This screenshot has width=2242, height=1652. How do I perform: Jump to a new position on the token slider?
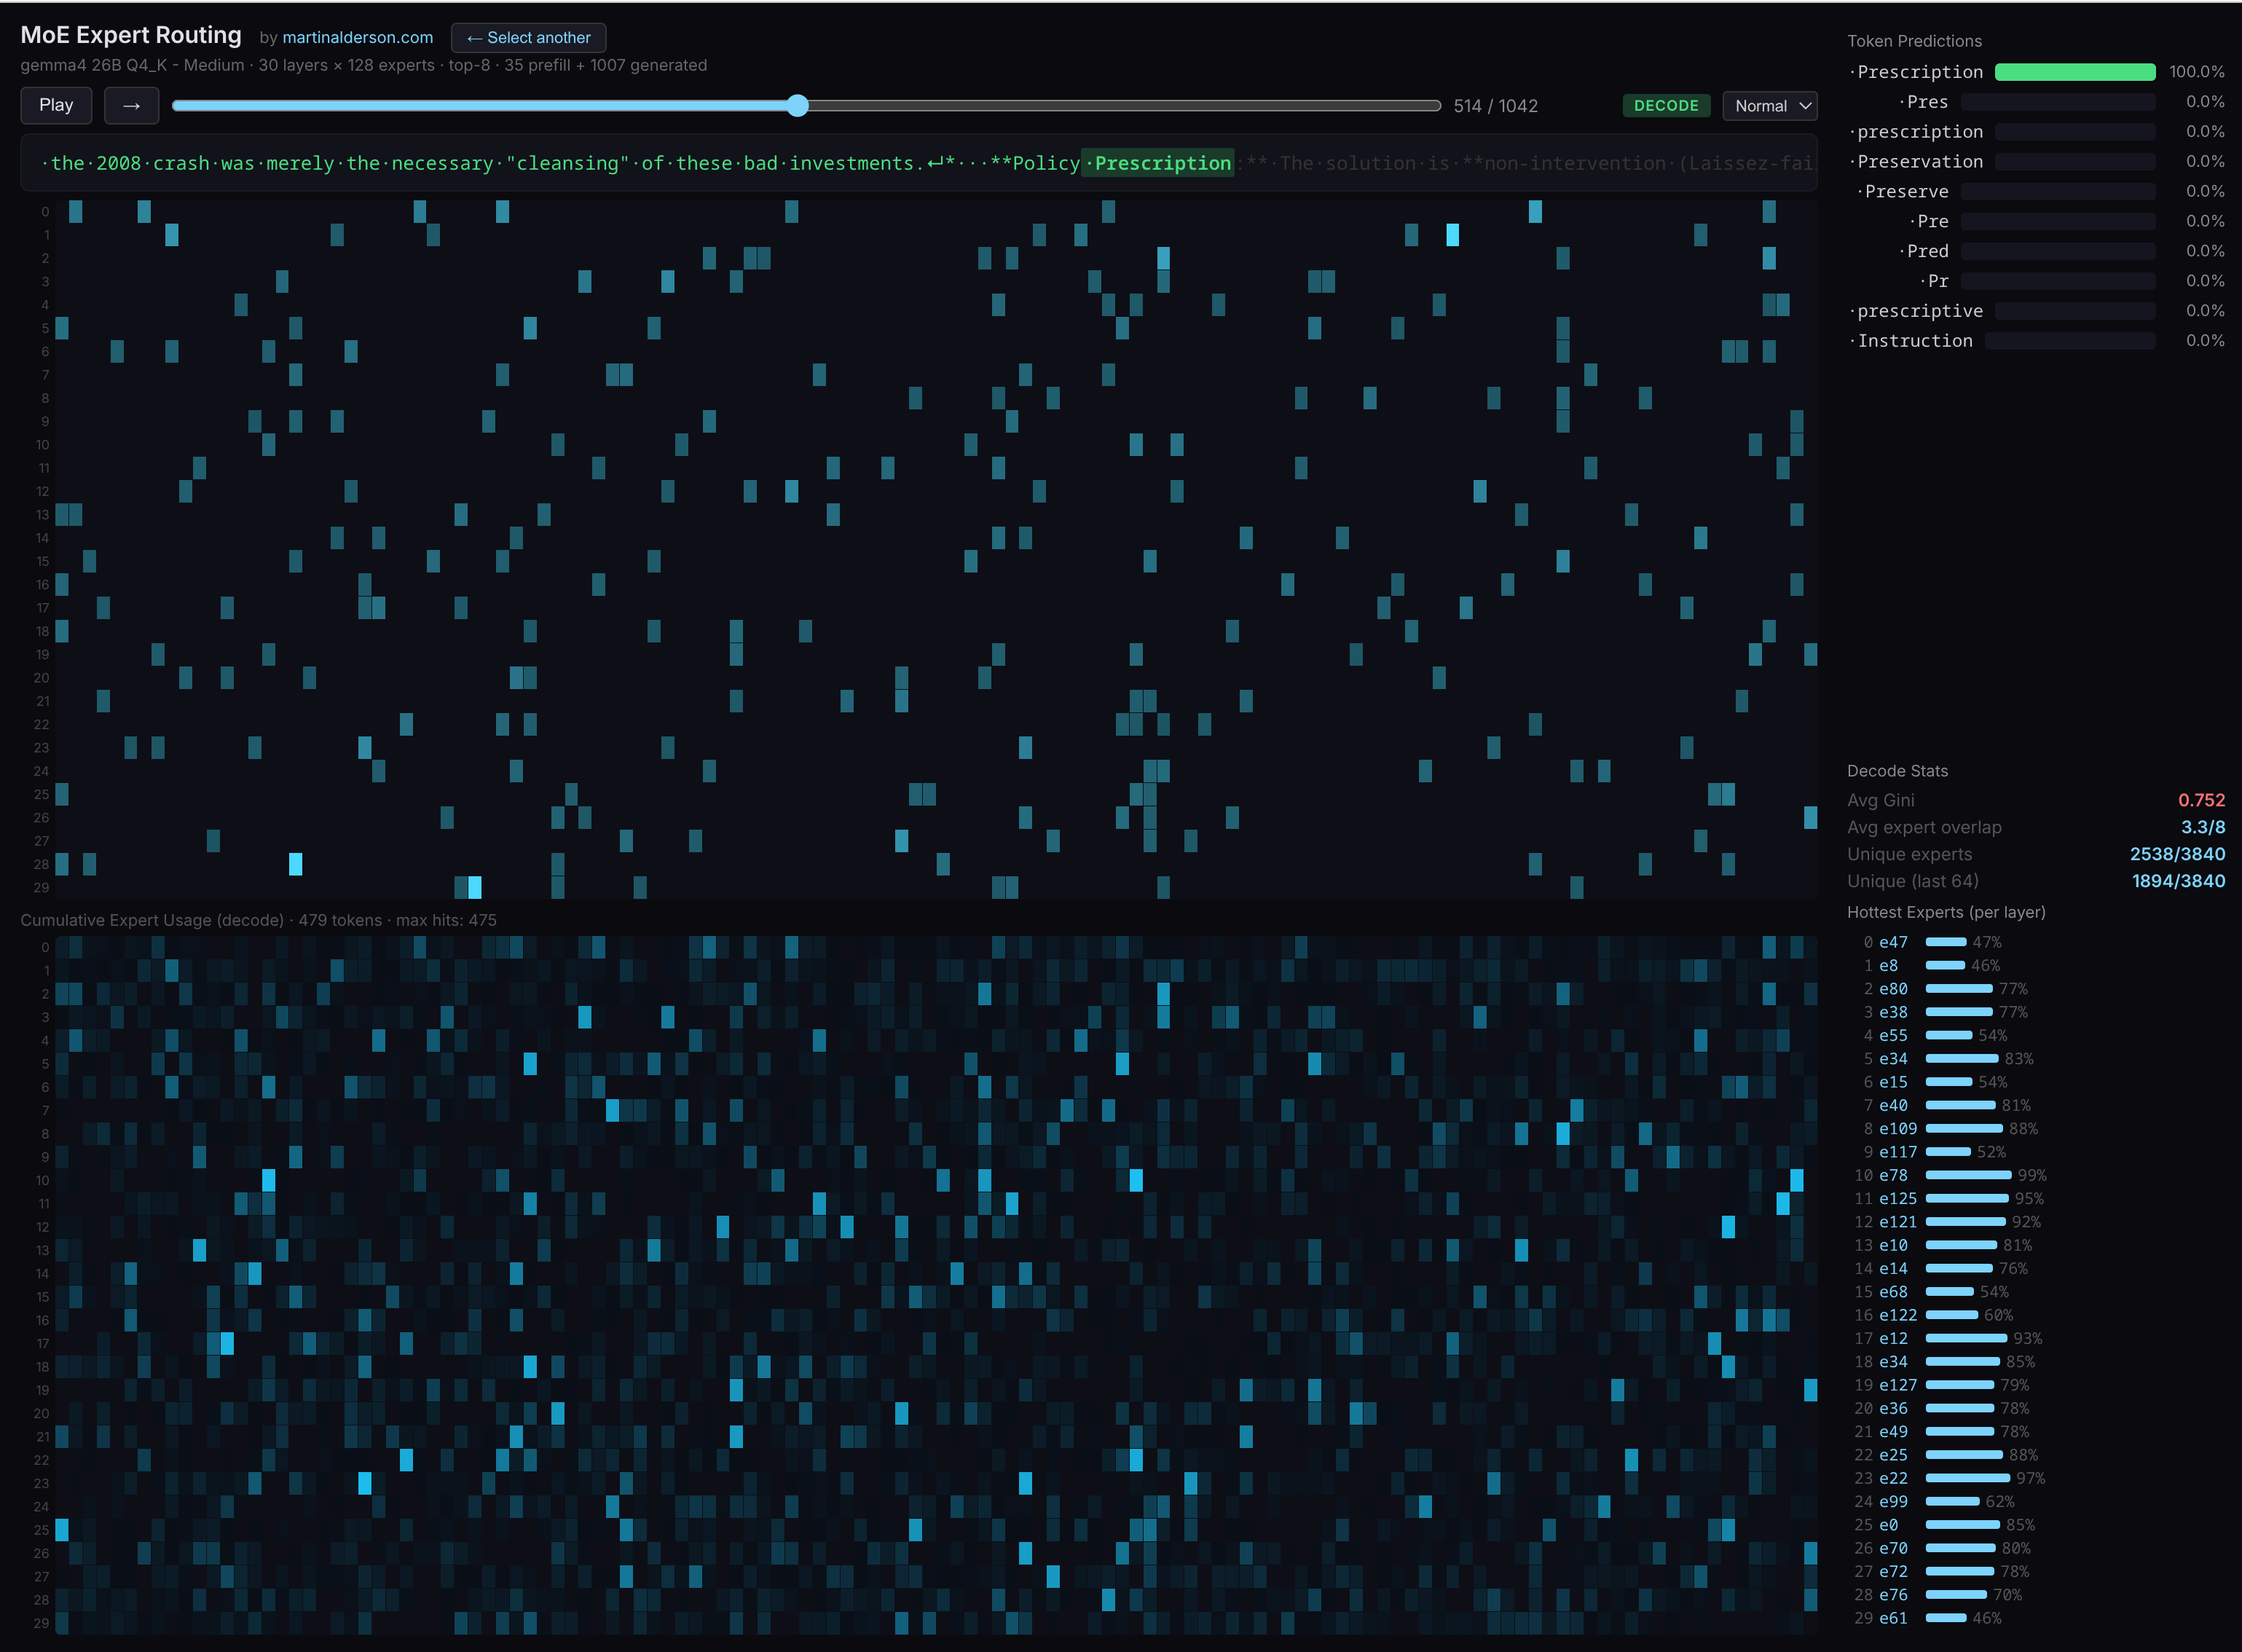[1100, 105]
